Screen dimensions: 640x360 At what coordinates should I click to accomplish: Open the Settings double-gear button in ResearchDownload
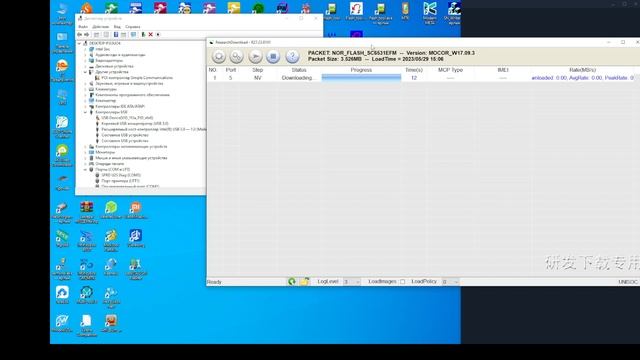(237, 56)
